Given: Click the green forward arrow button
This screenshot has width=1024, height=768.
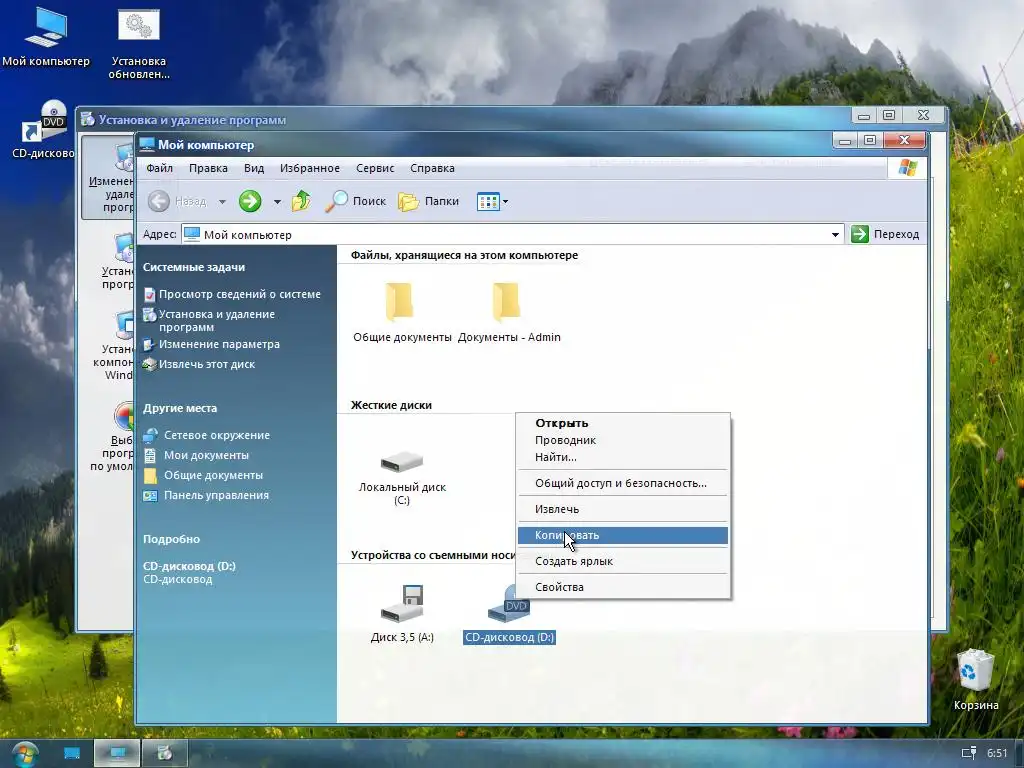Looking at the screenshot, I should [250, 201].
